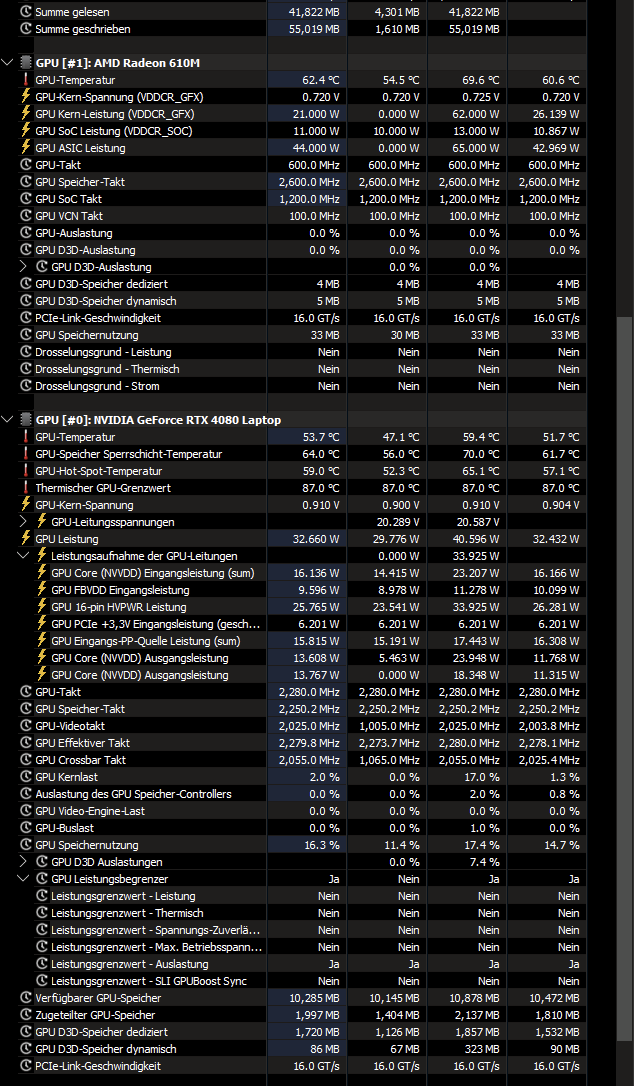Click thermometer icon of Thermischer GPU-Grenzwert
The image size is (634, 1086).
click(x=26, y=488)
